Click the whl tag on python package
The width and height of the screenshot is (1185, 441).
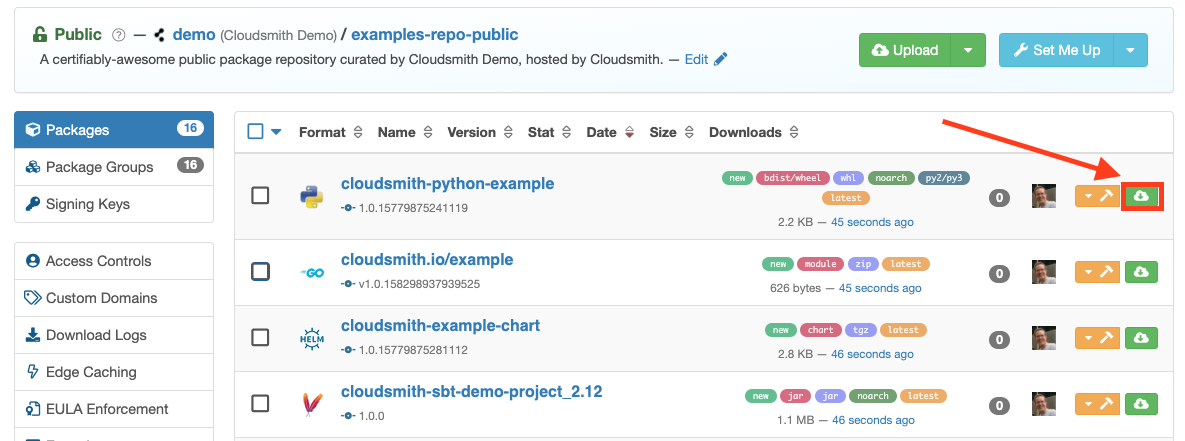tap(848, 178)
